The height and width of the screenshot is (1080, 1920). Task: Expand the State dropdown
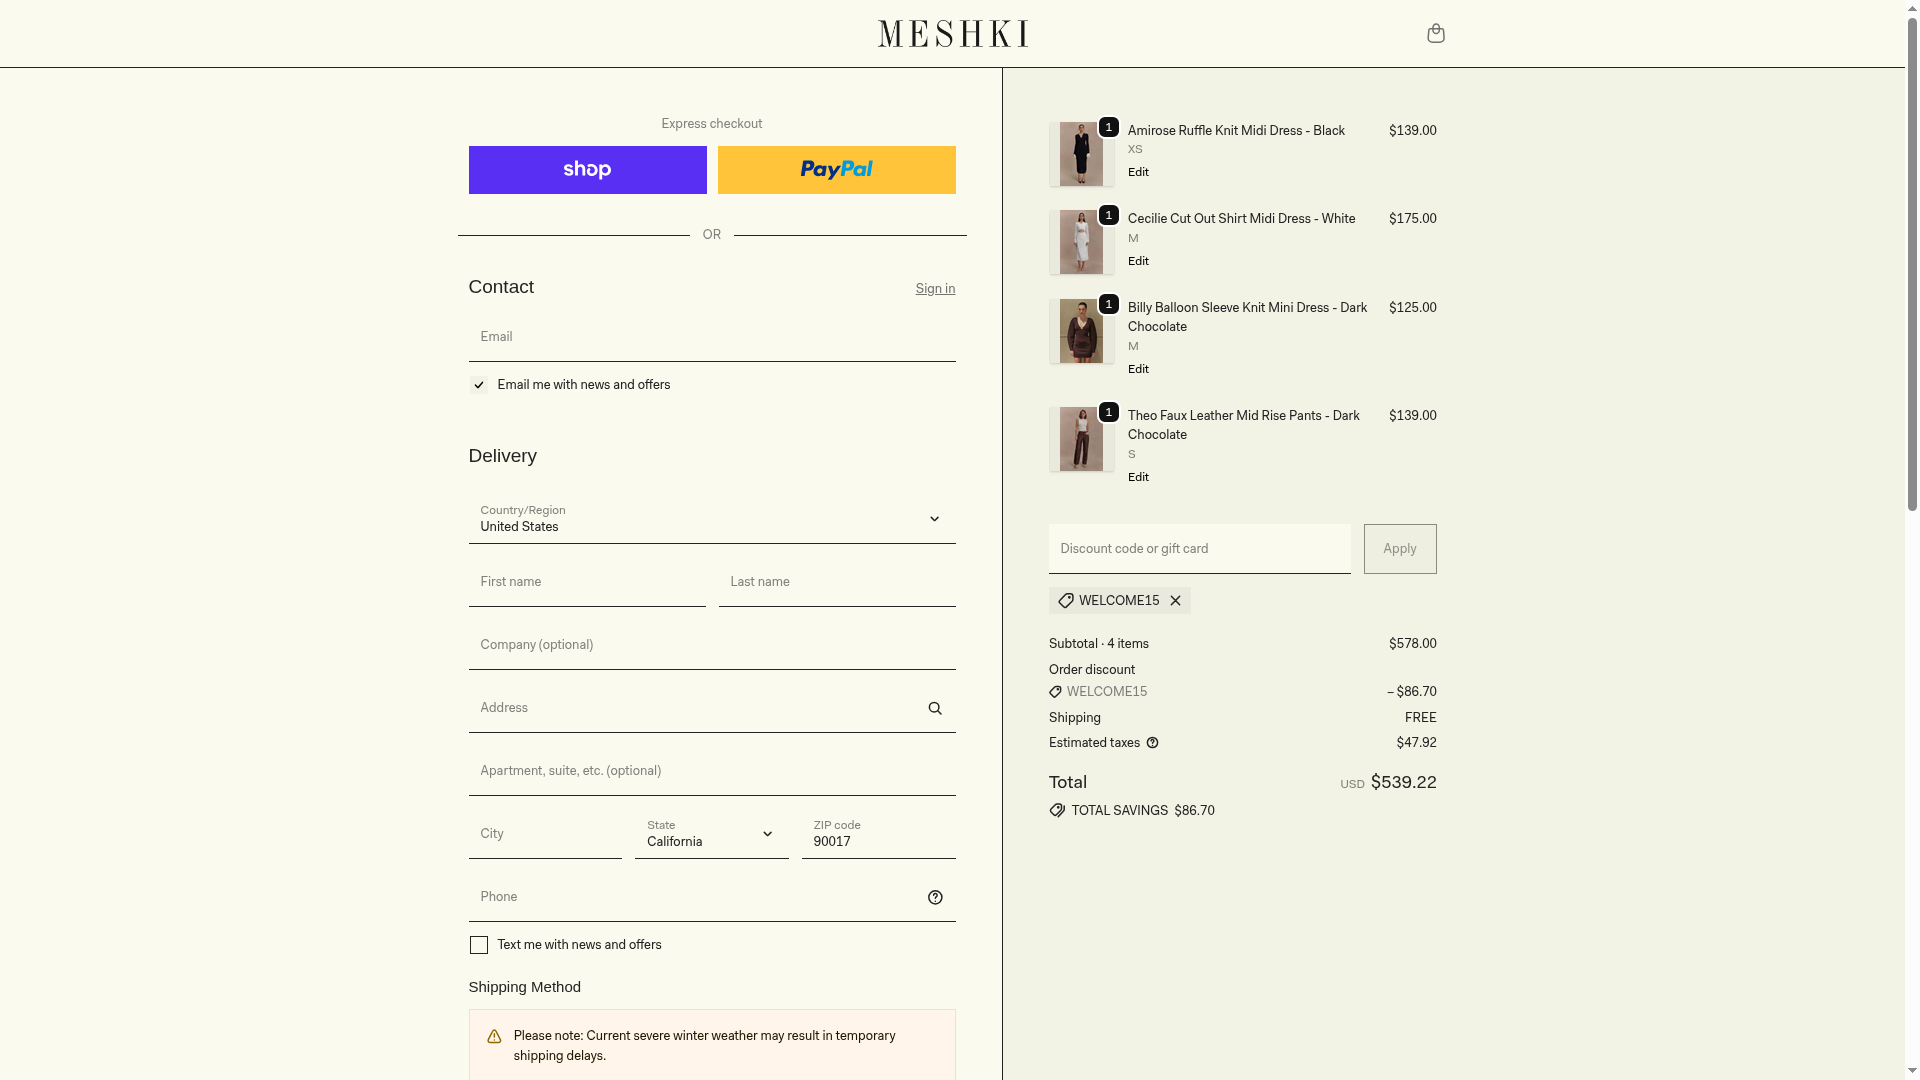pos(711,834)
